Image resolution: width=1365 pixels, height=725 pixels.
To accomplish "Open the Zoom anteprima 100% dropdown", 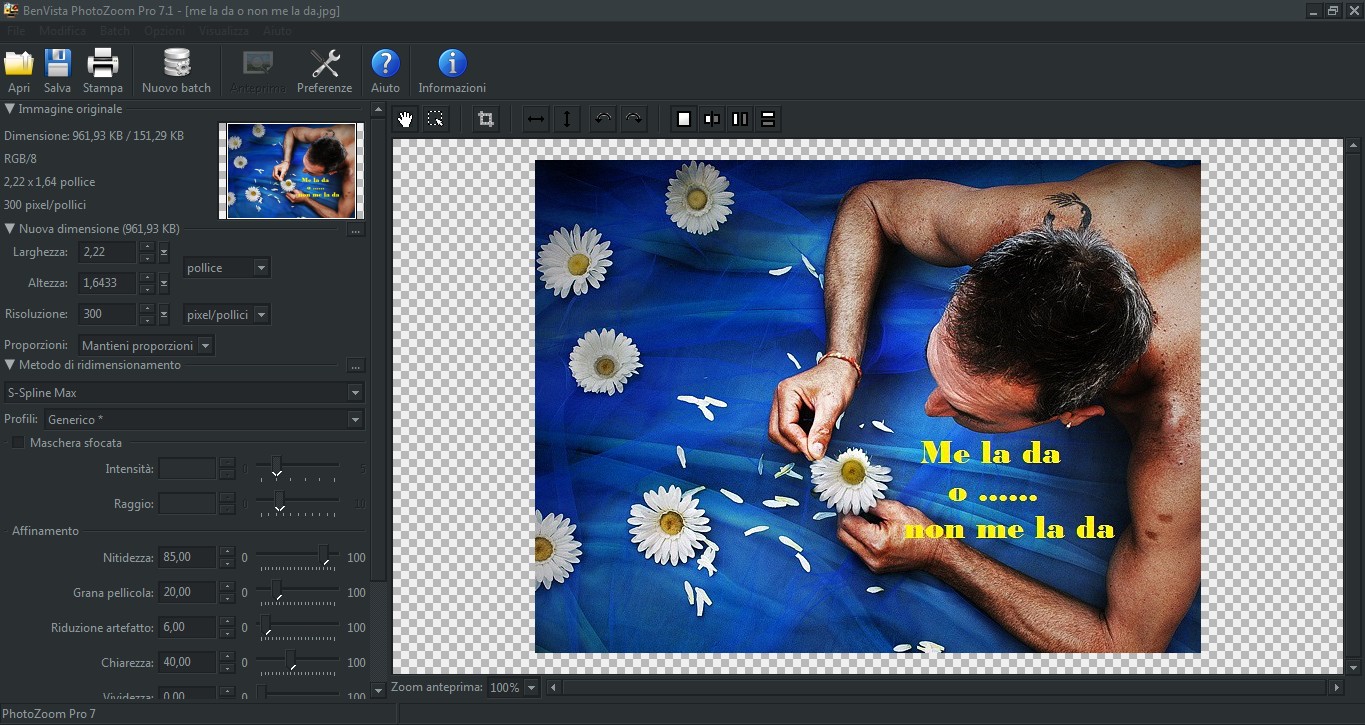I will pyautogui.click(x=513, y=688).
